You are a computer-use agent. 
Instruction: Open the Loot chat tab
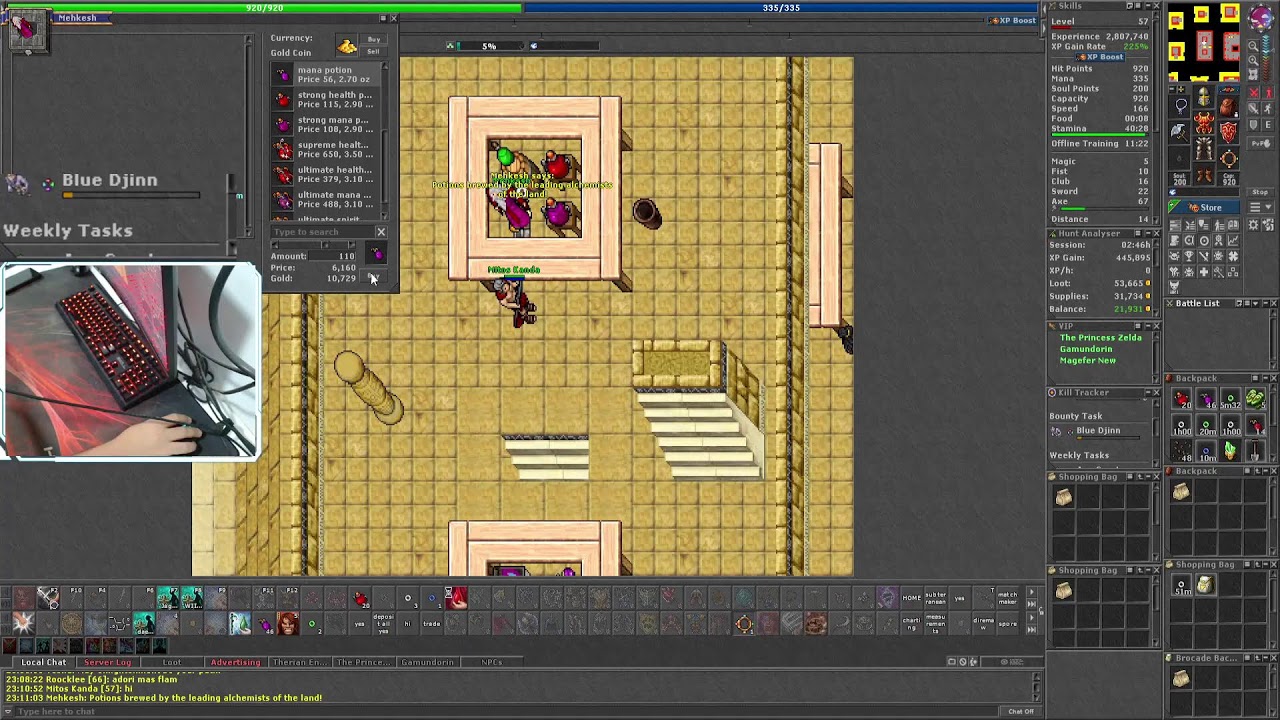pos(172,662)
